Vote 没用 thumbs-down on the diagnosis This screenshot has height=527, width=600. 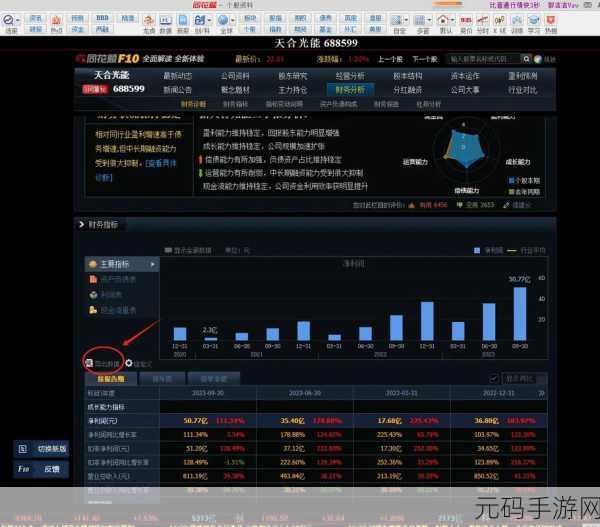click(460, 205)
